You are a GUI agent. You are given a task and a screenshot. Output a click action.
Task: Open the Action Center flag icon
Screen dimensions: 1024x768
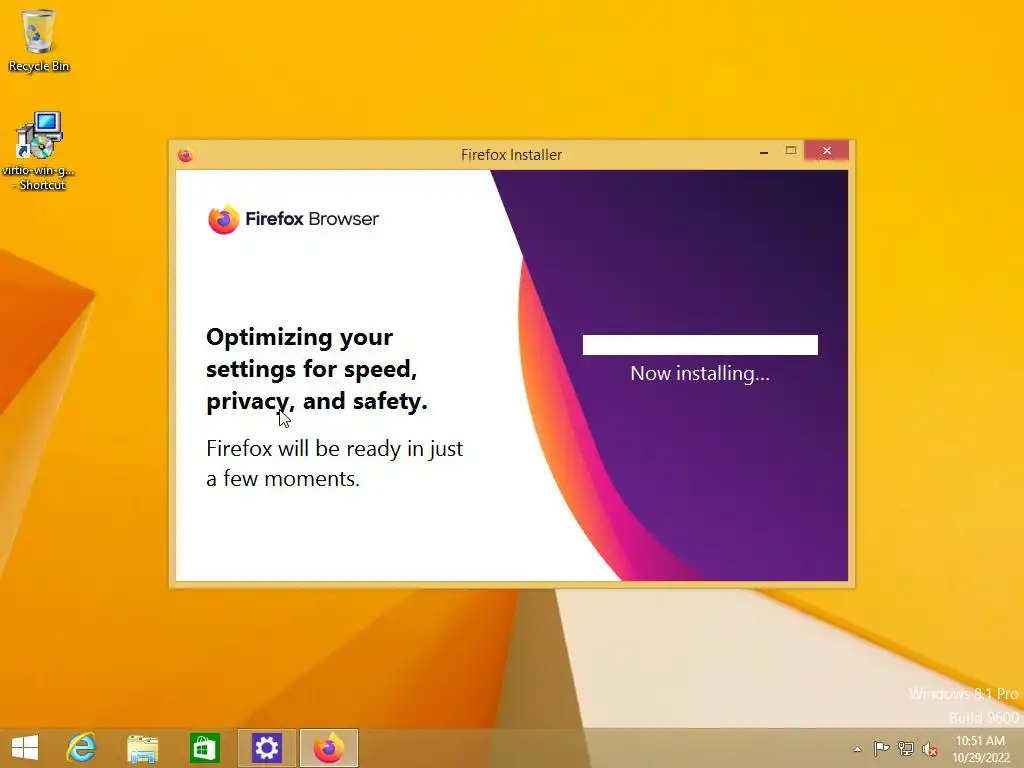pos(881,748)
